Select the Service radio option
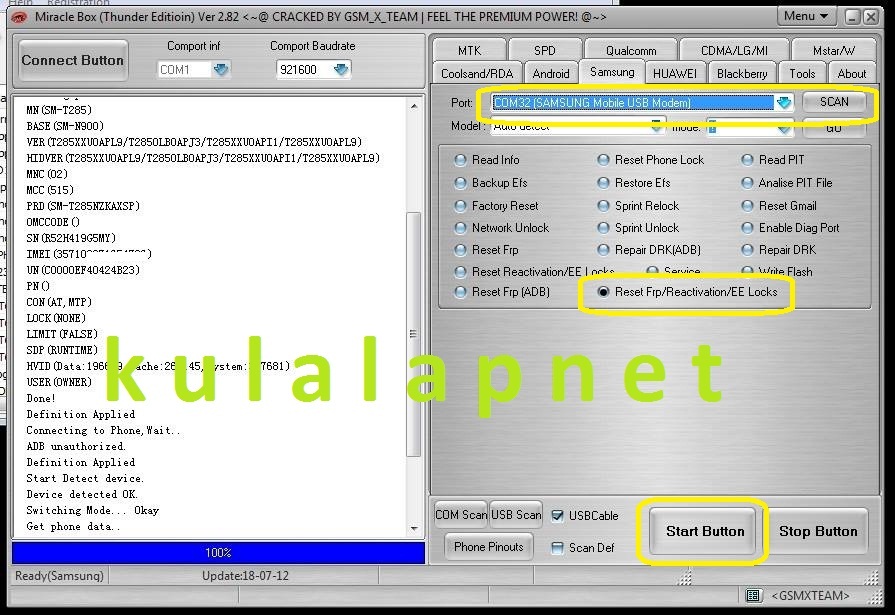Image resolution: width=895 pixels, height=615 pixels. coord(652,271)
